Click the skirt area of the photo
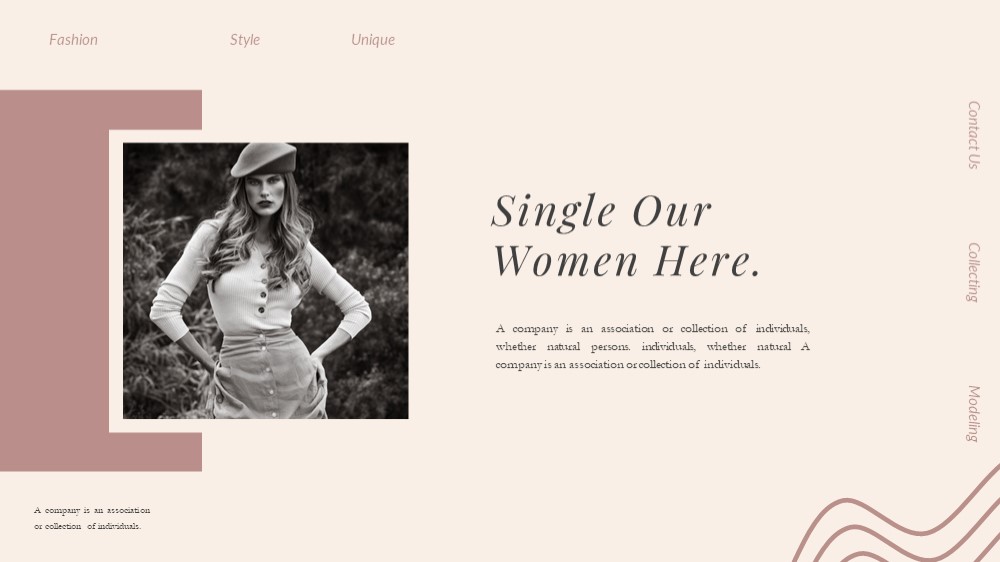 click(x=271, y=373)
